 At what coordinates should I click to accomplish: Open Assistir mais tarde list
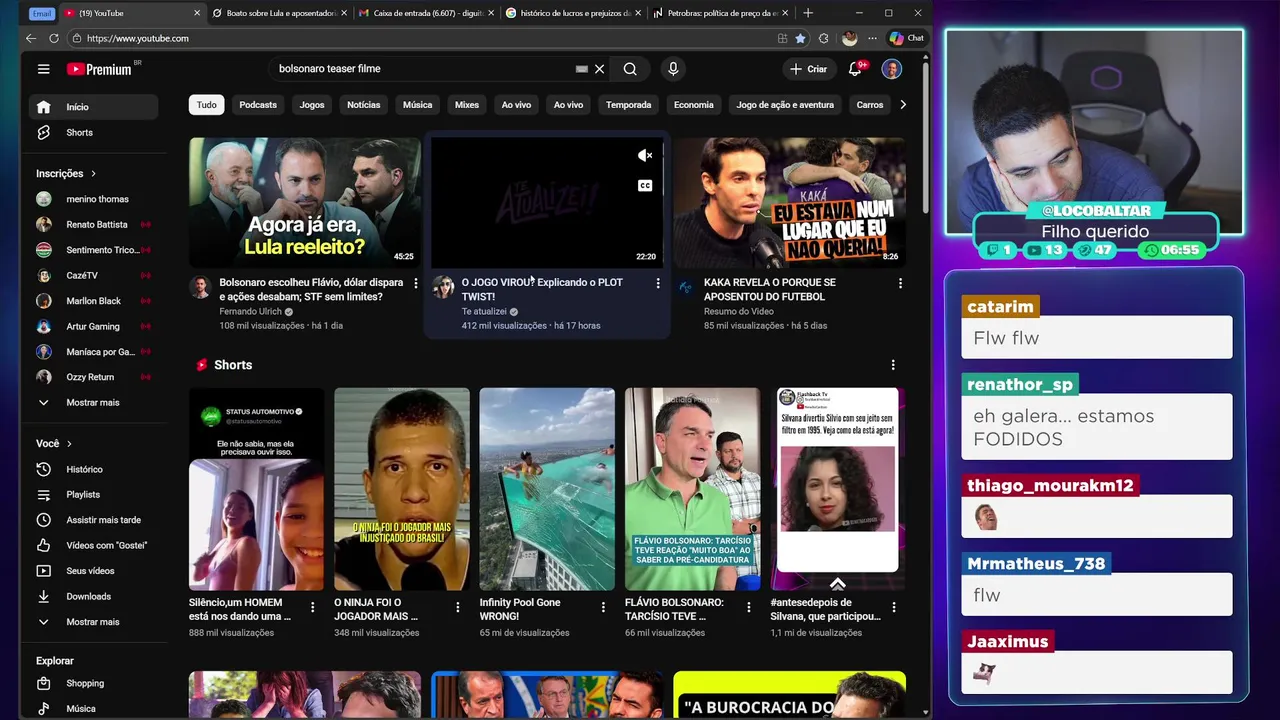[92, 520]
